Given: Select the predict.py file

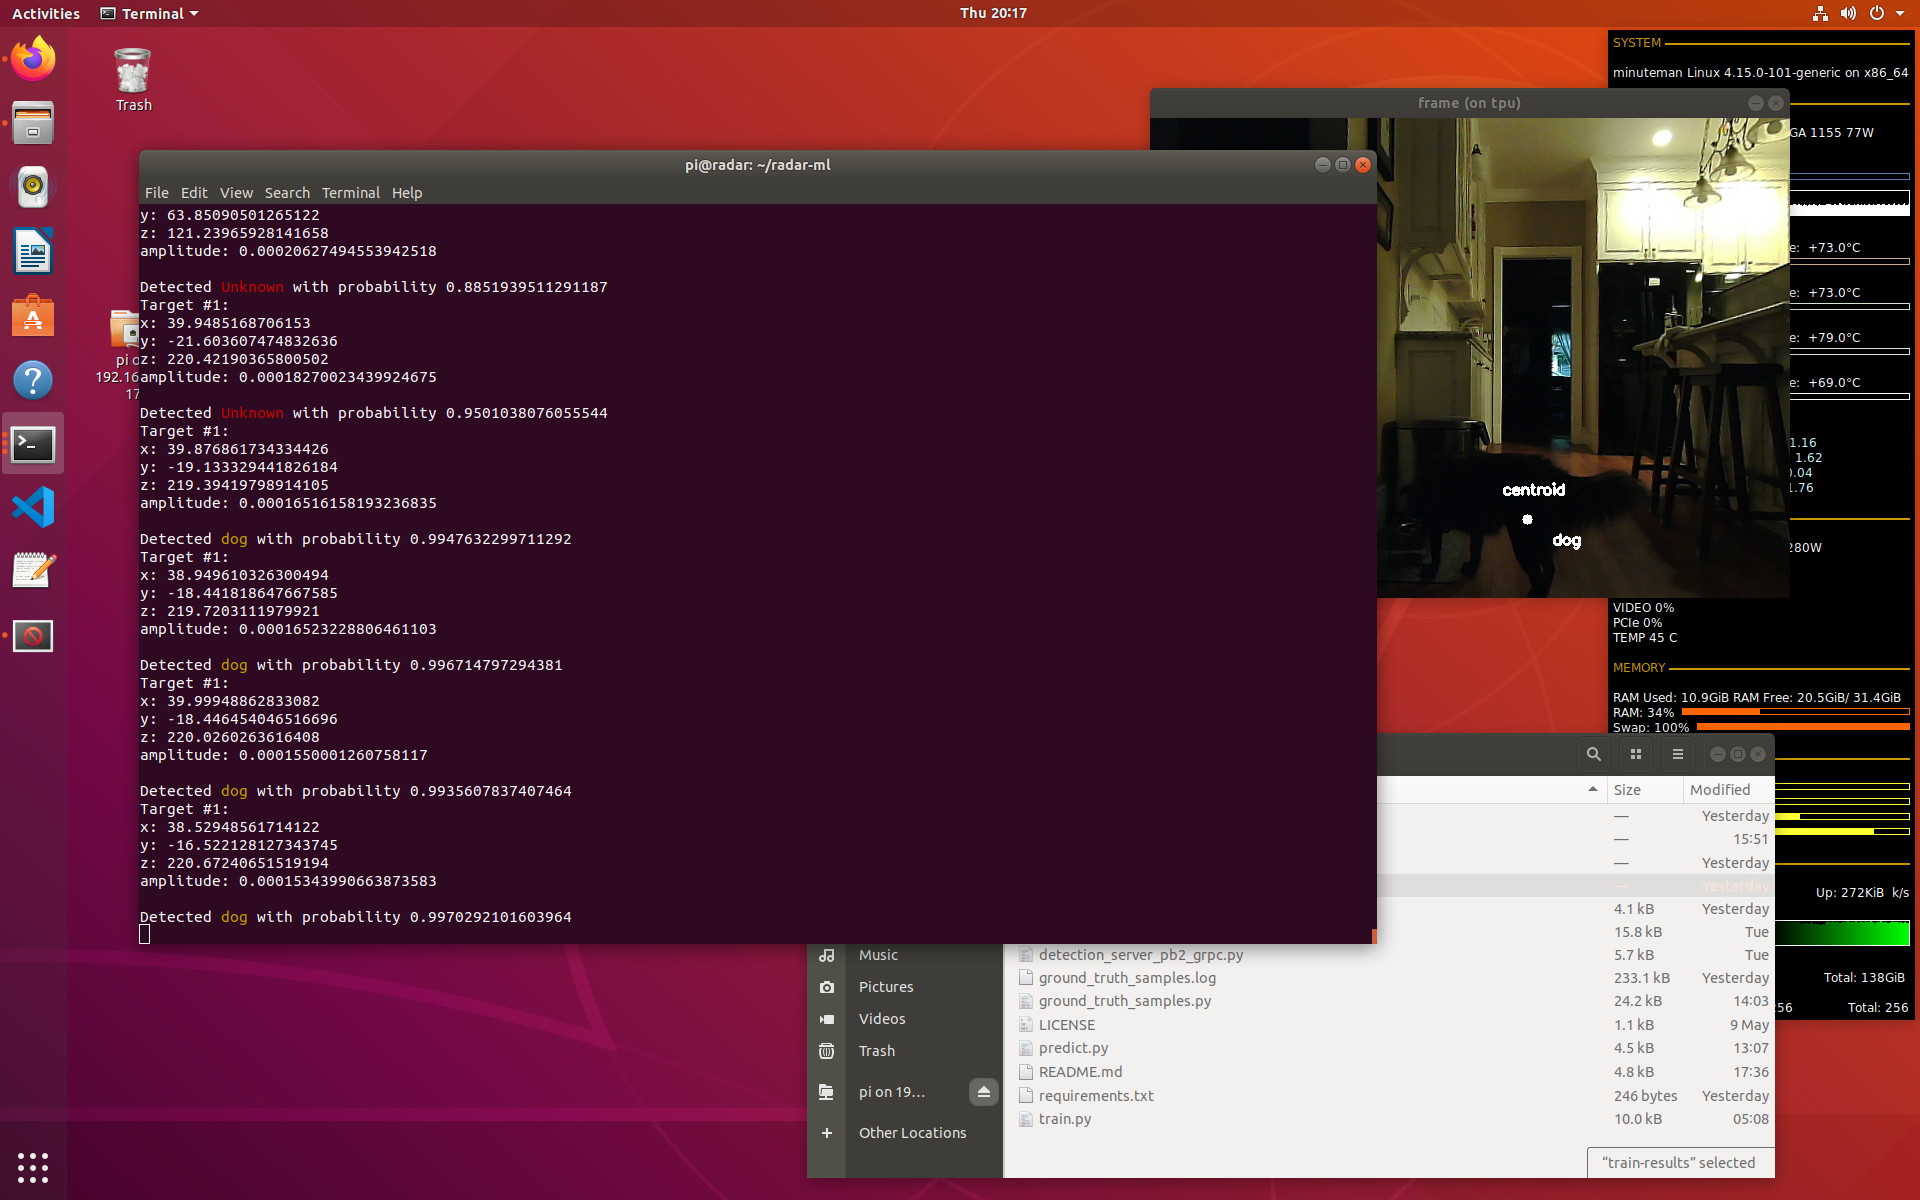Looking at the screenshot, I should tap(1073, 1048).
